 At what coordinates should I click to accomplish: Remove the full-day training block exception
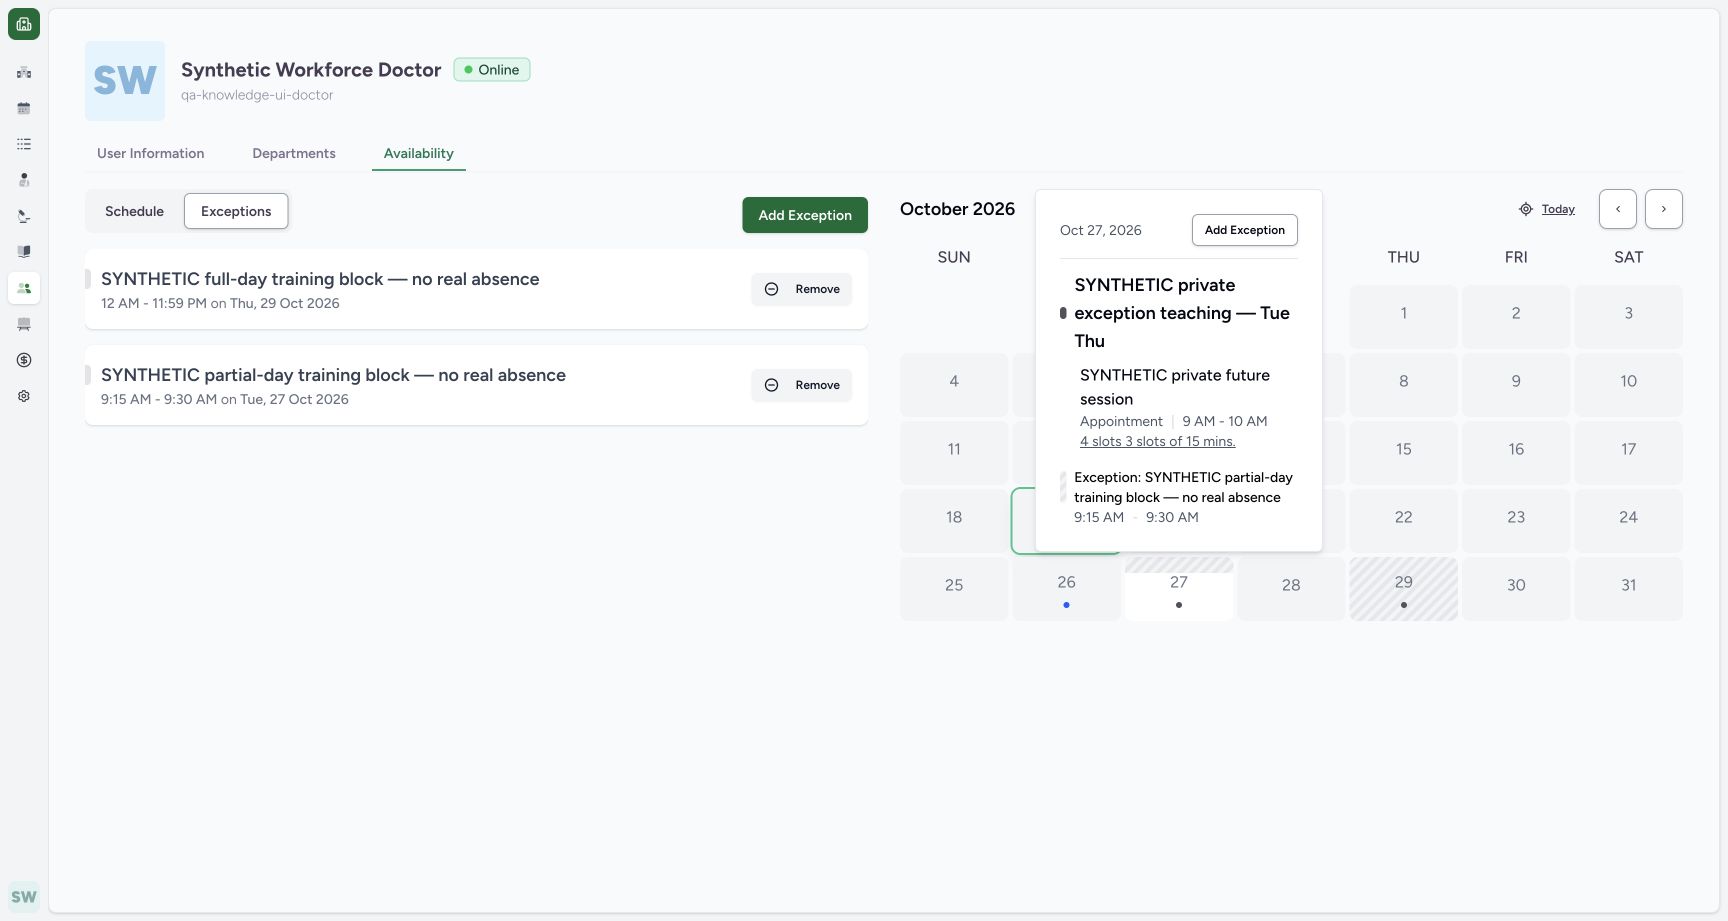tap(802, 289)
